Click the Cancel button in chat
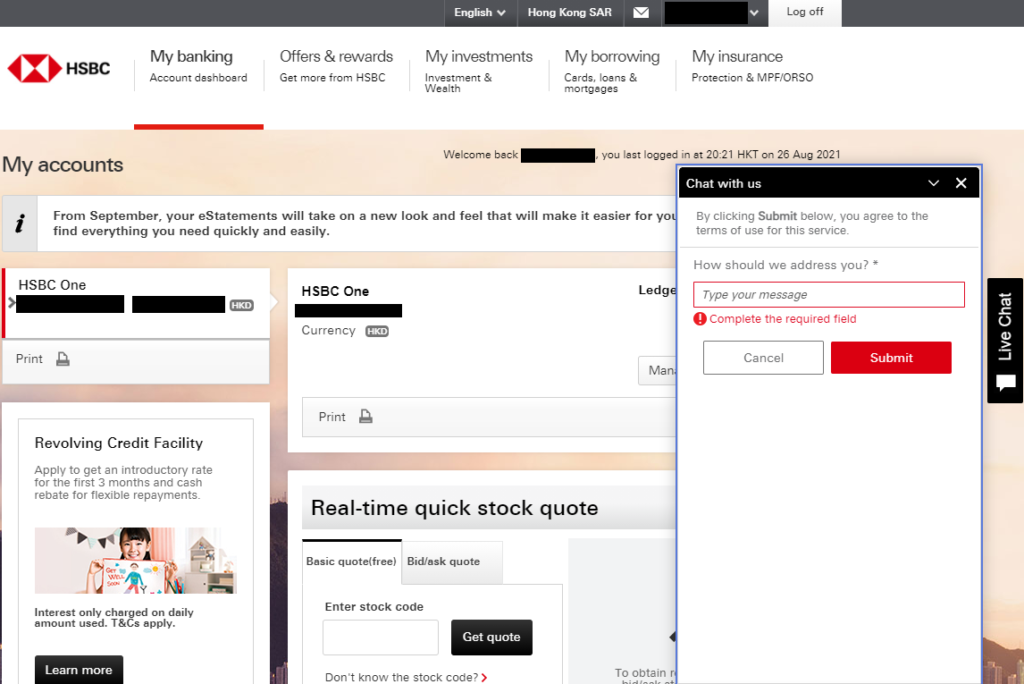Viewport: 1024px width, 684px height. [763, 357]
